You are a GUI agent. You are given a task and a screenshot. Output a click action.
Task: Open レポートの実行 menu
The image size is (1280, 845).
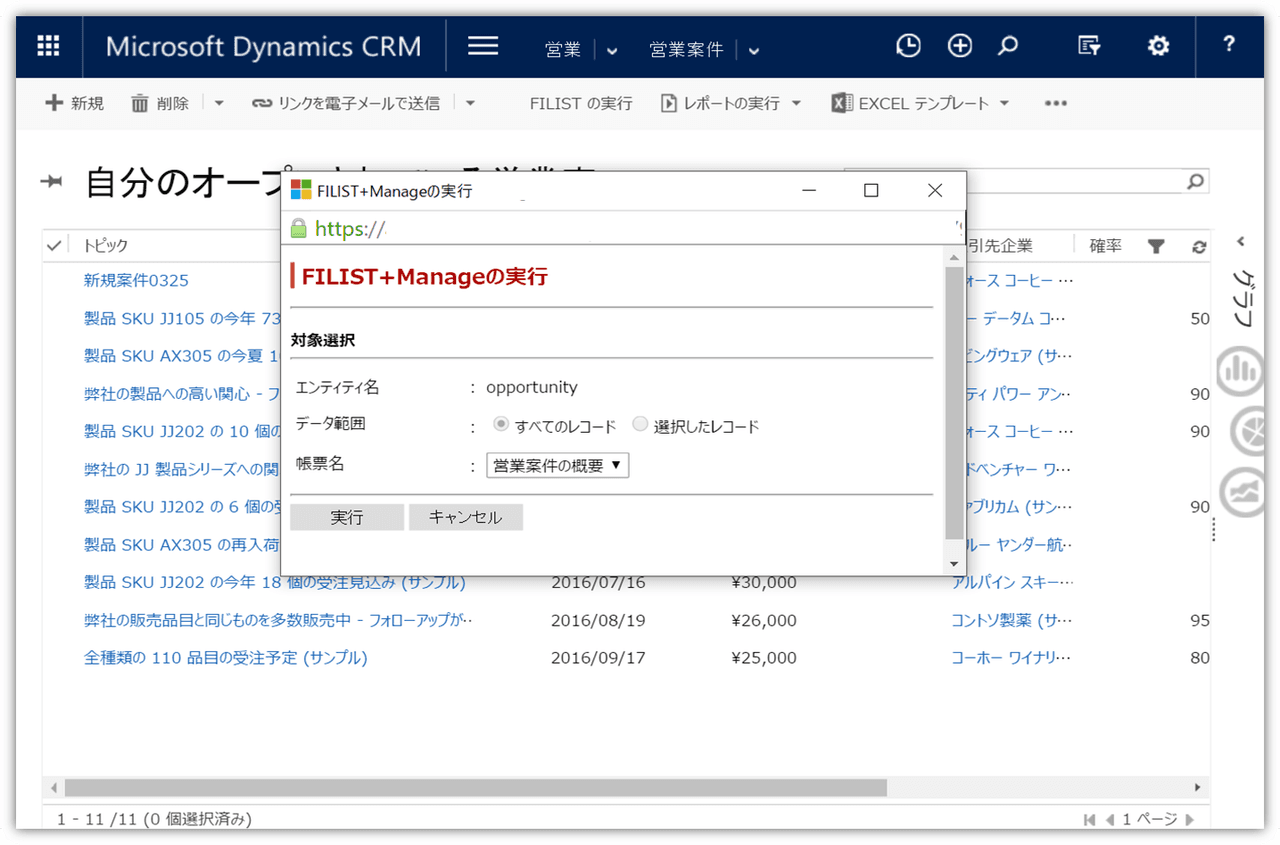coord(731,103)
